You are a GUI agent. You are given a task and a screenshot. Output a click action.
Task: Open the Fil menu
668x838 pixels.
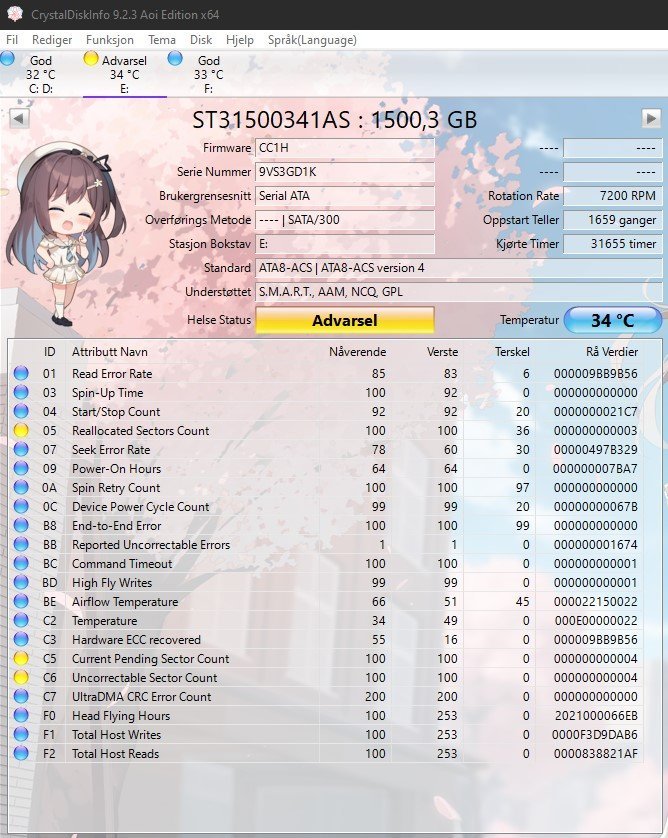tap(12, 40)
